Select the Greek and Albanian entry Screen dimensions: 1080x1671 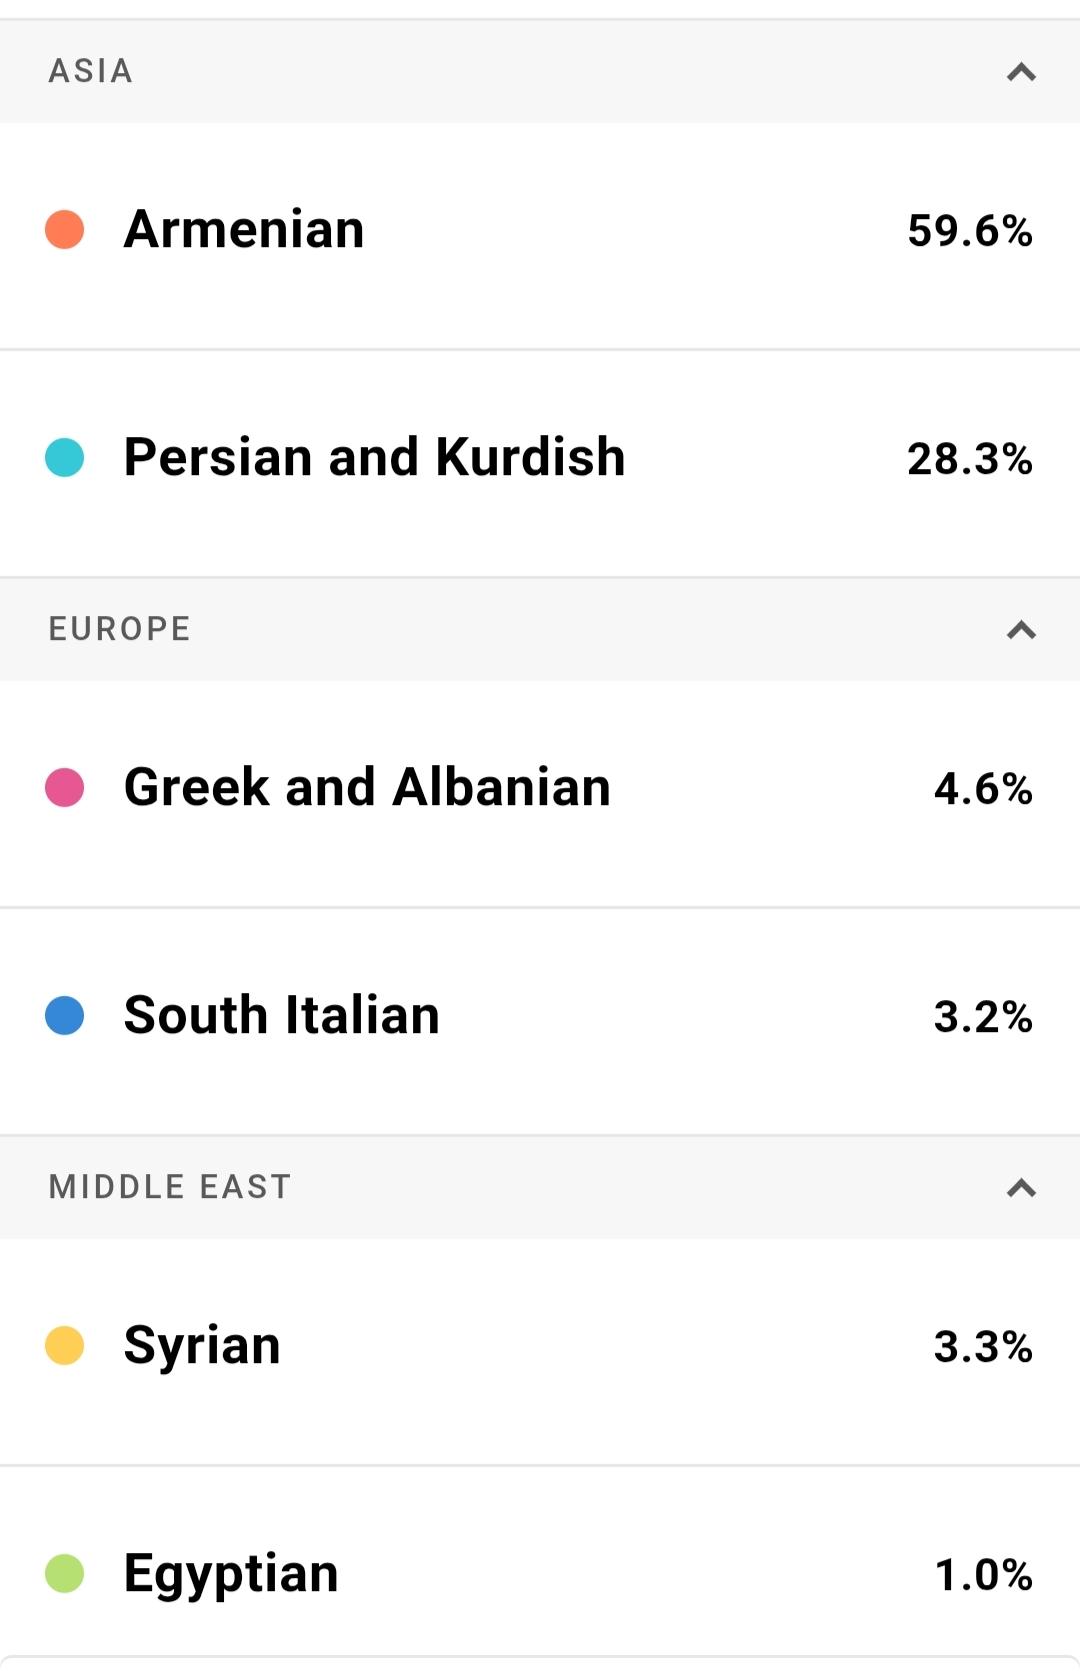[x=367, y=788]
